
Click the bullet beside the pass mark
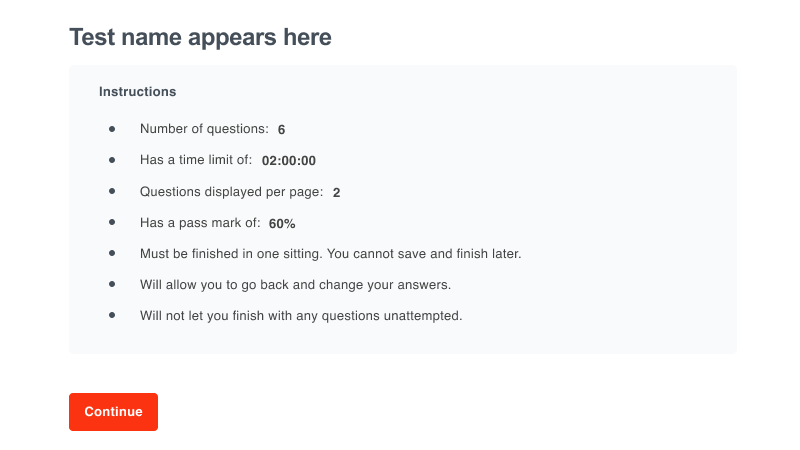(x=113, y=222)
